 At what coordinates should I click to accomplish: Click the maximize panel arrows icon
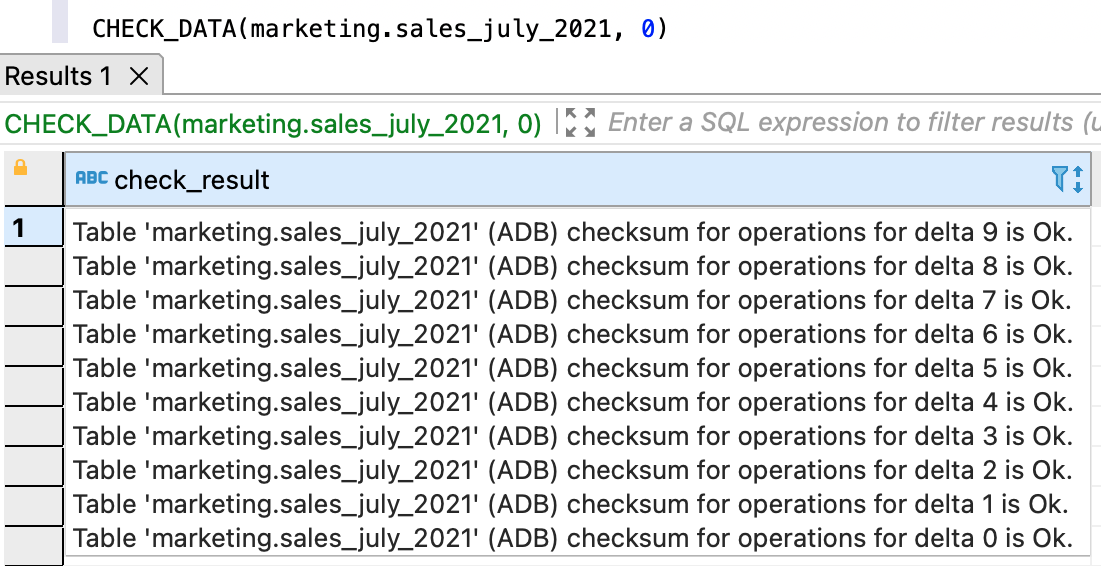pos(580,123)
